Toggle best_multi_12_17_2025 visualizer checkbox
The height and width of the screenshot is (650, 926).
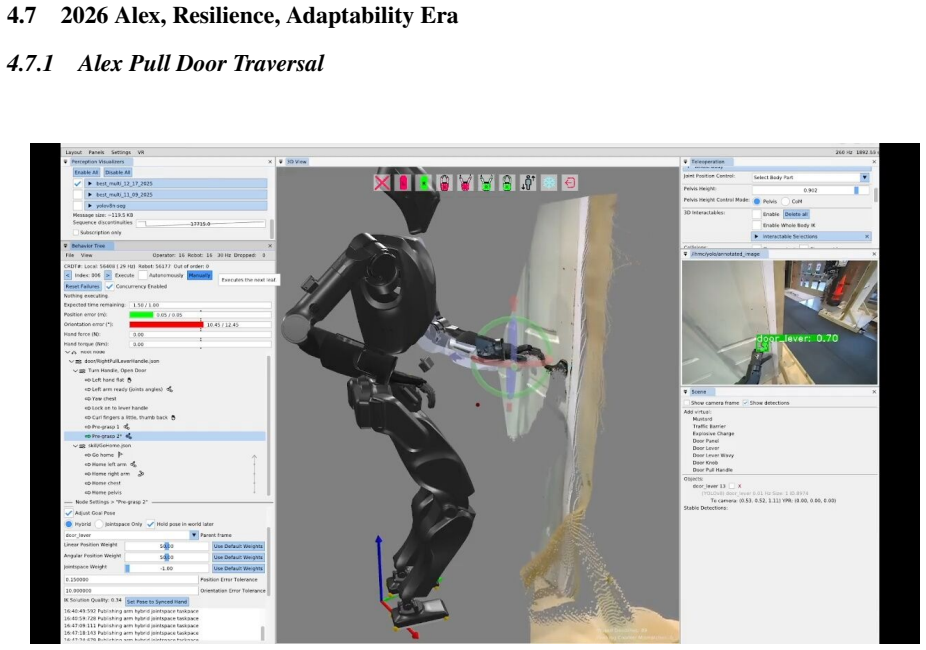(77, 184)
